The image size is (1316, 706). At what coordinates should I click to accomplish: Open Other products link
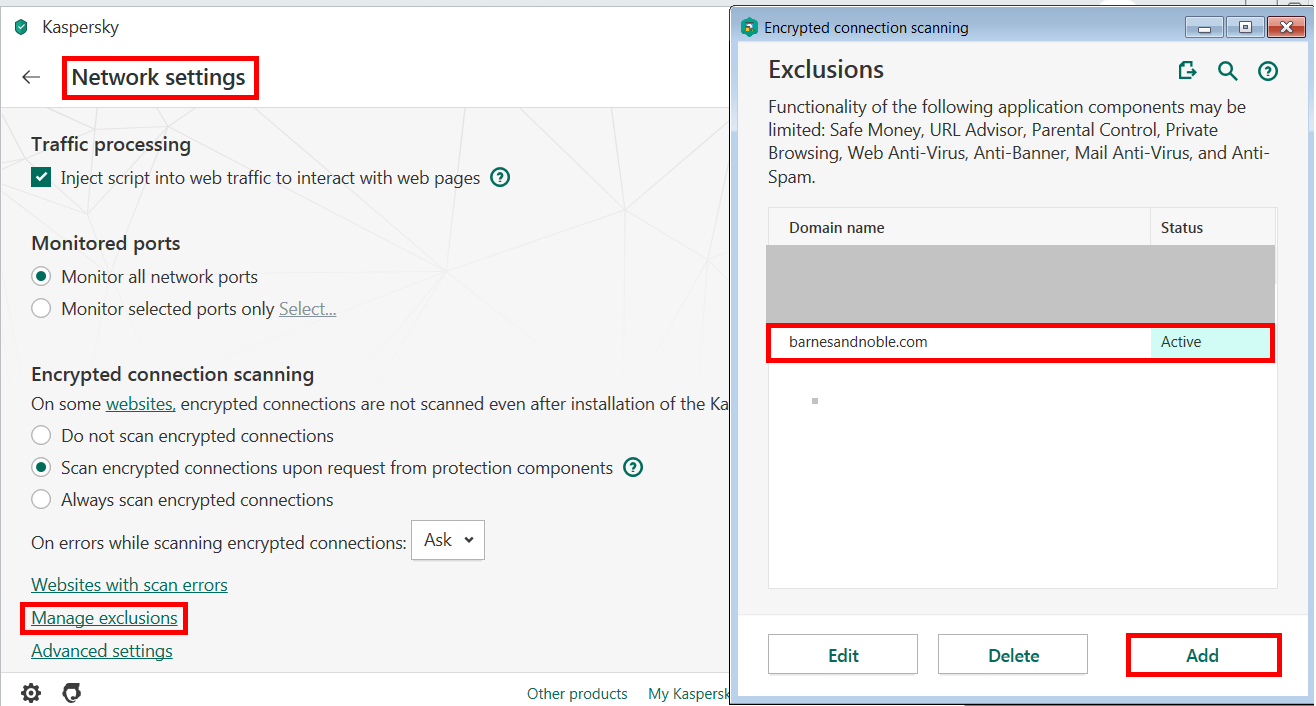577,693
